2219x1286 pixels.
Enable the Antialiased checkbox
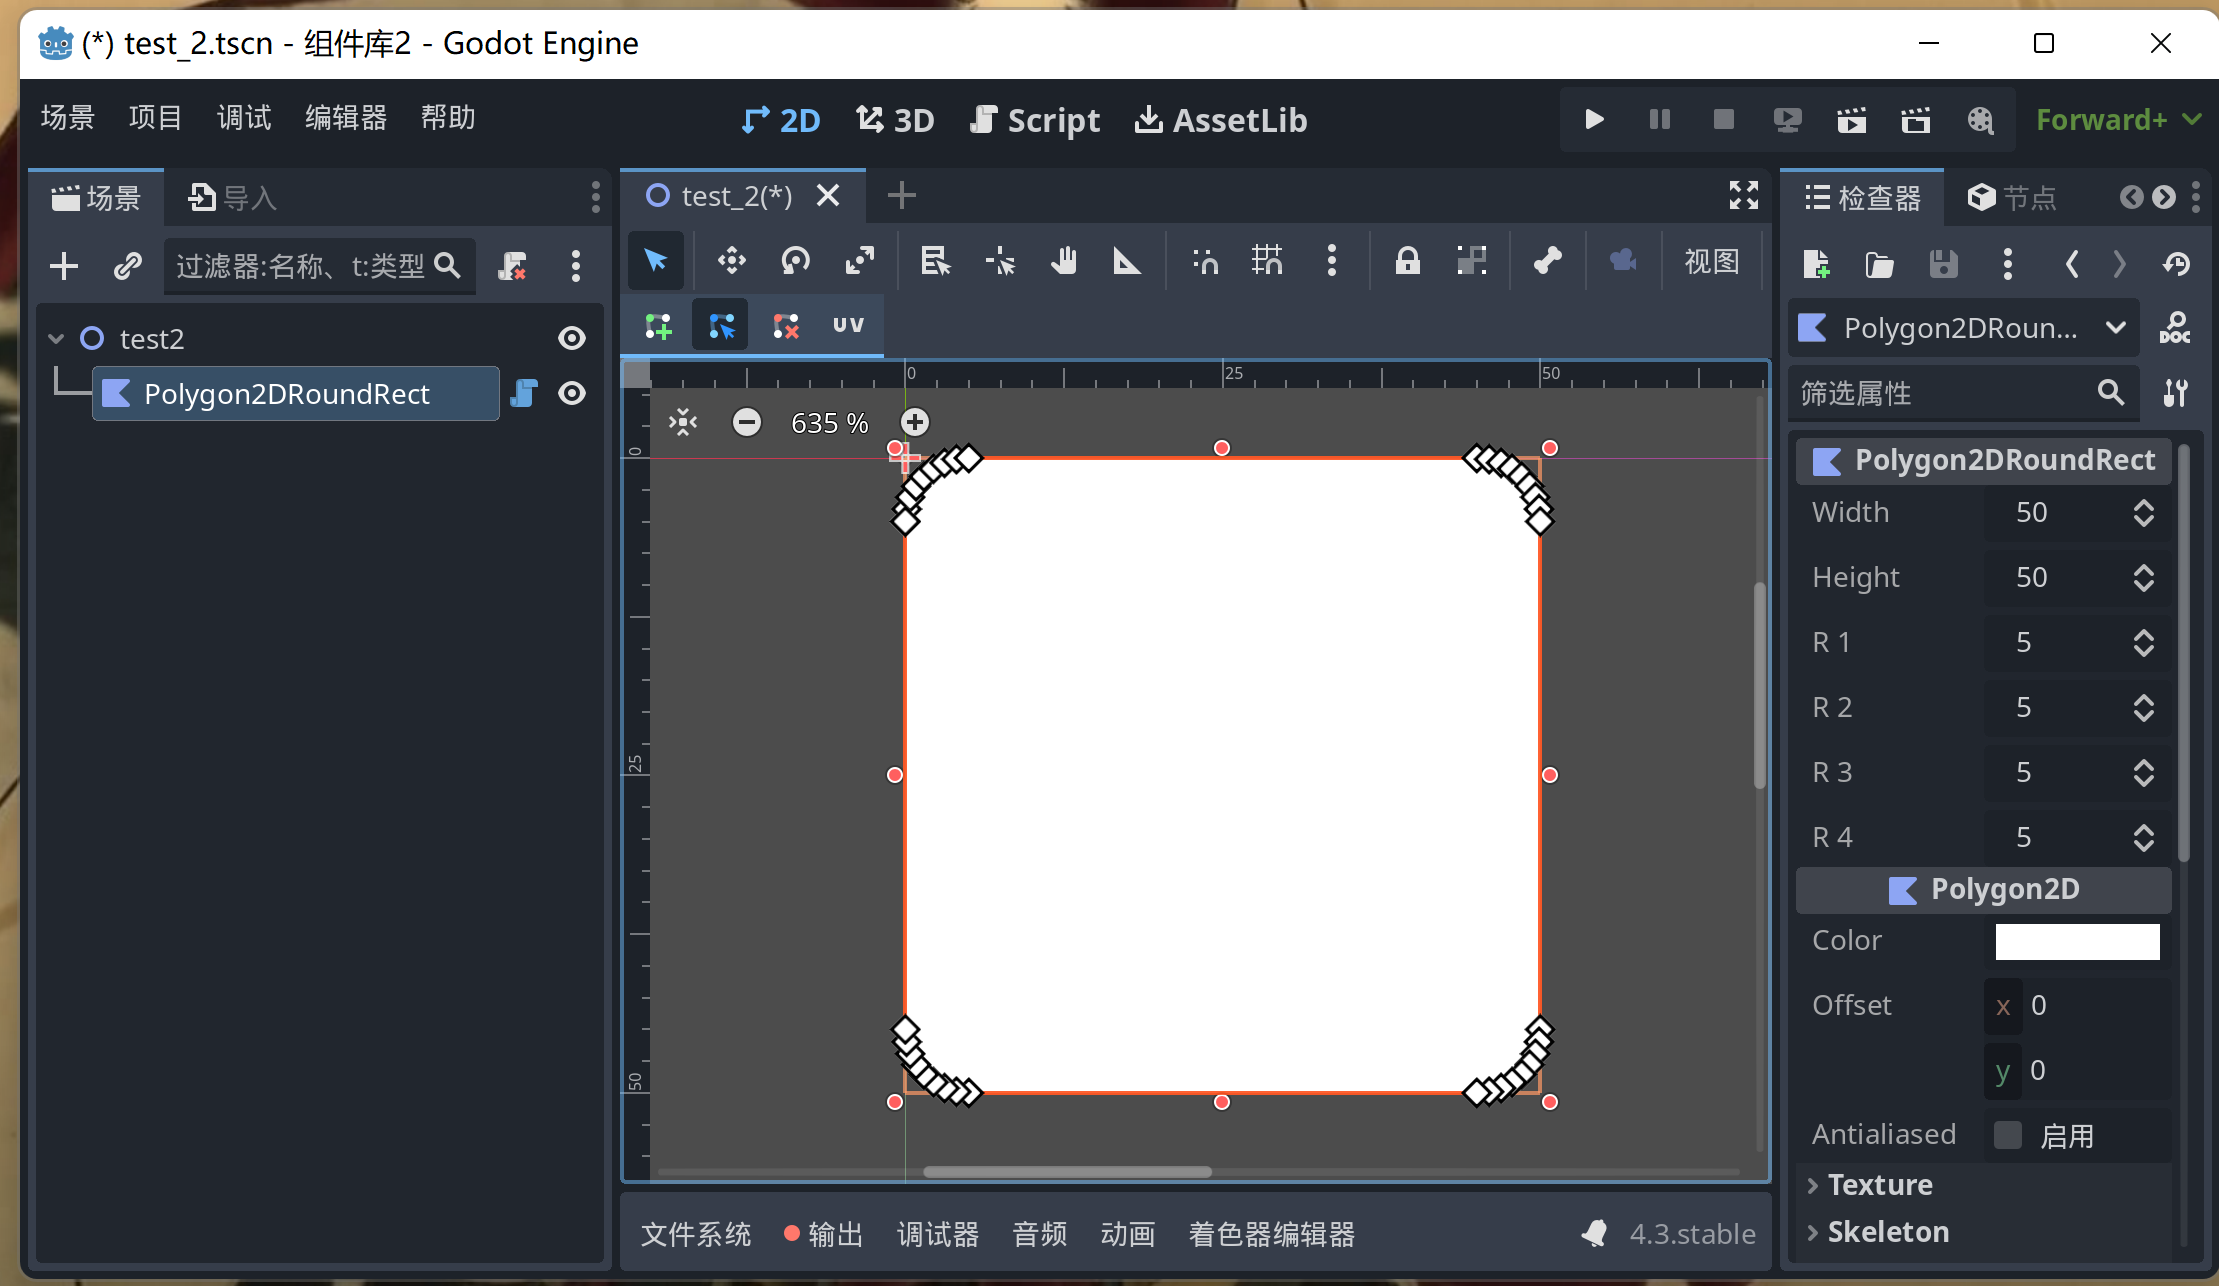(x=2007, y=1135)
